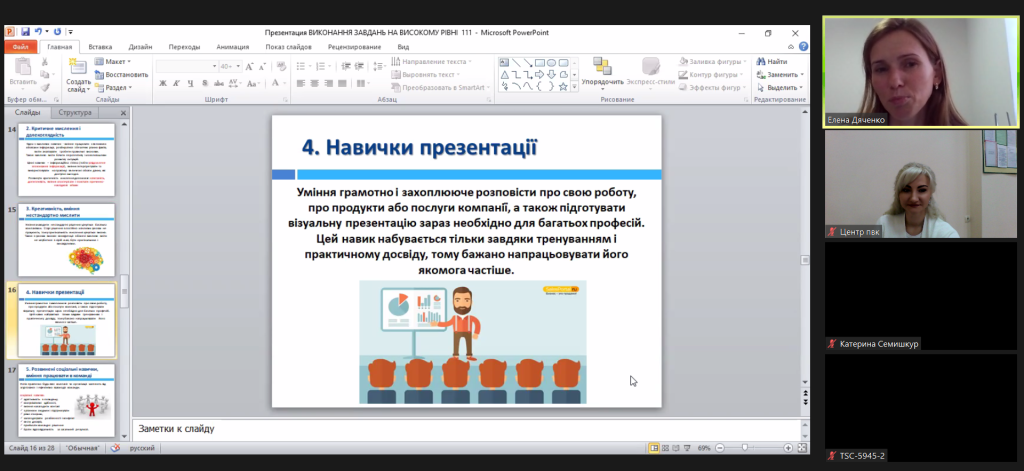1024x471 pixels.
Task: Start Slide Show view from status bar
Action: click(x=689, y=448)
